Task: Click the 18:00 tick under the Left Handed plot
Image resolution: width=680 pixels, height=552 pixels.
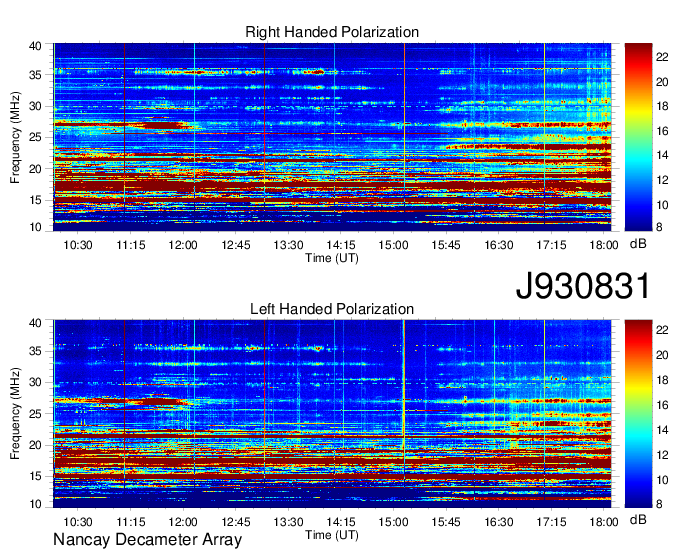Action: pos(604,522)
